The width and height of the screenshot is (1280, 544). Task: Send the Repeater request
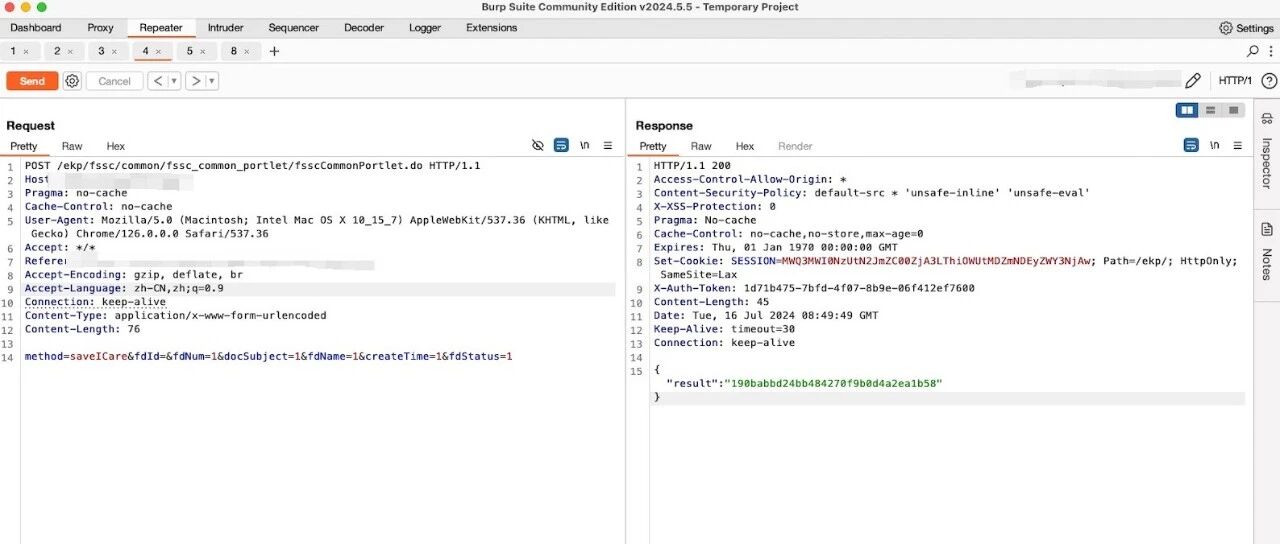(x=32, y=81)
